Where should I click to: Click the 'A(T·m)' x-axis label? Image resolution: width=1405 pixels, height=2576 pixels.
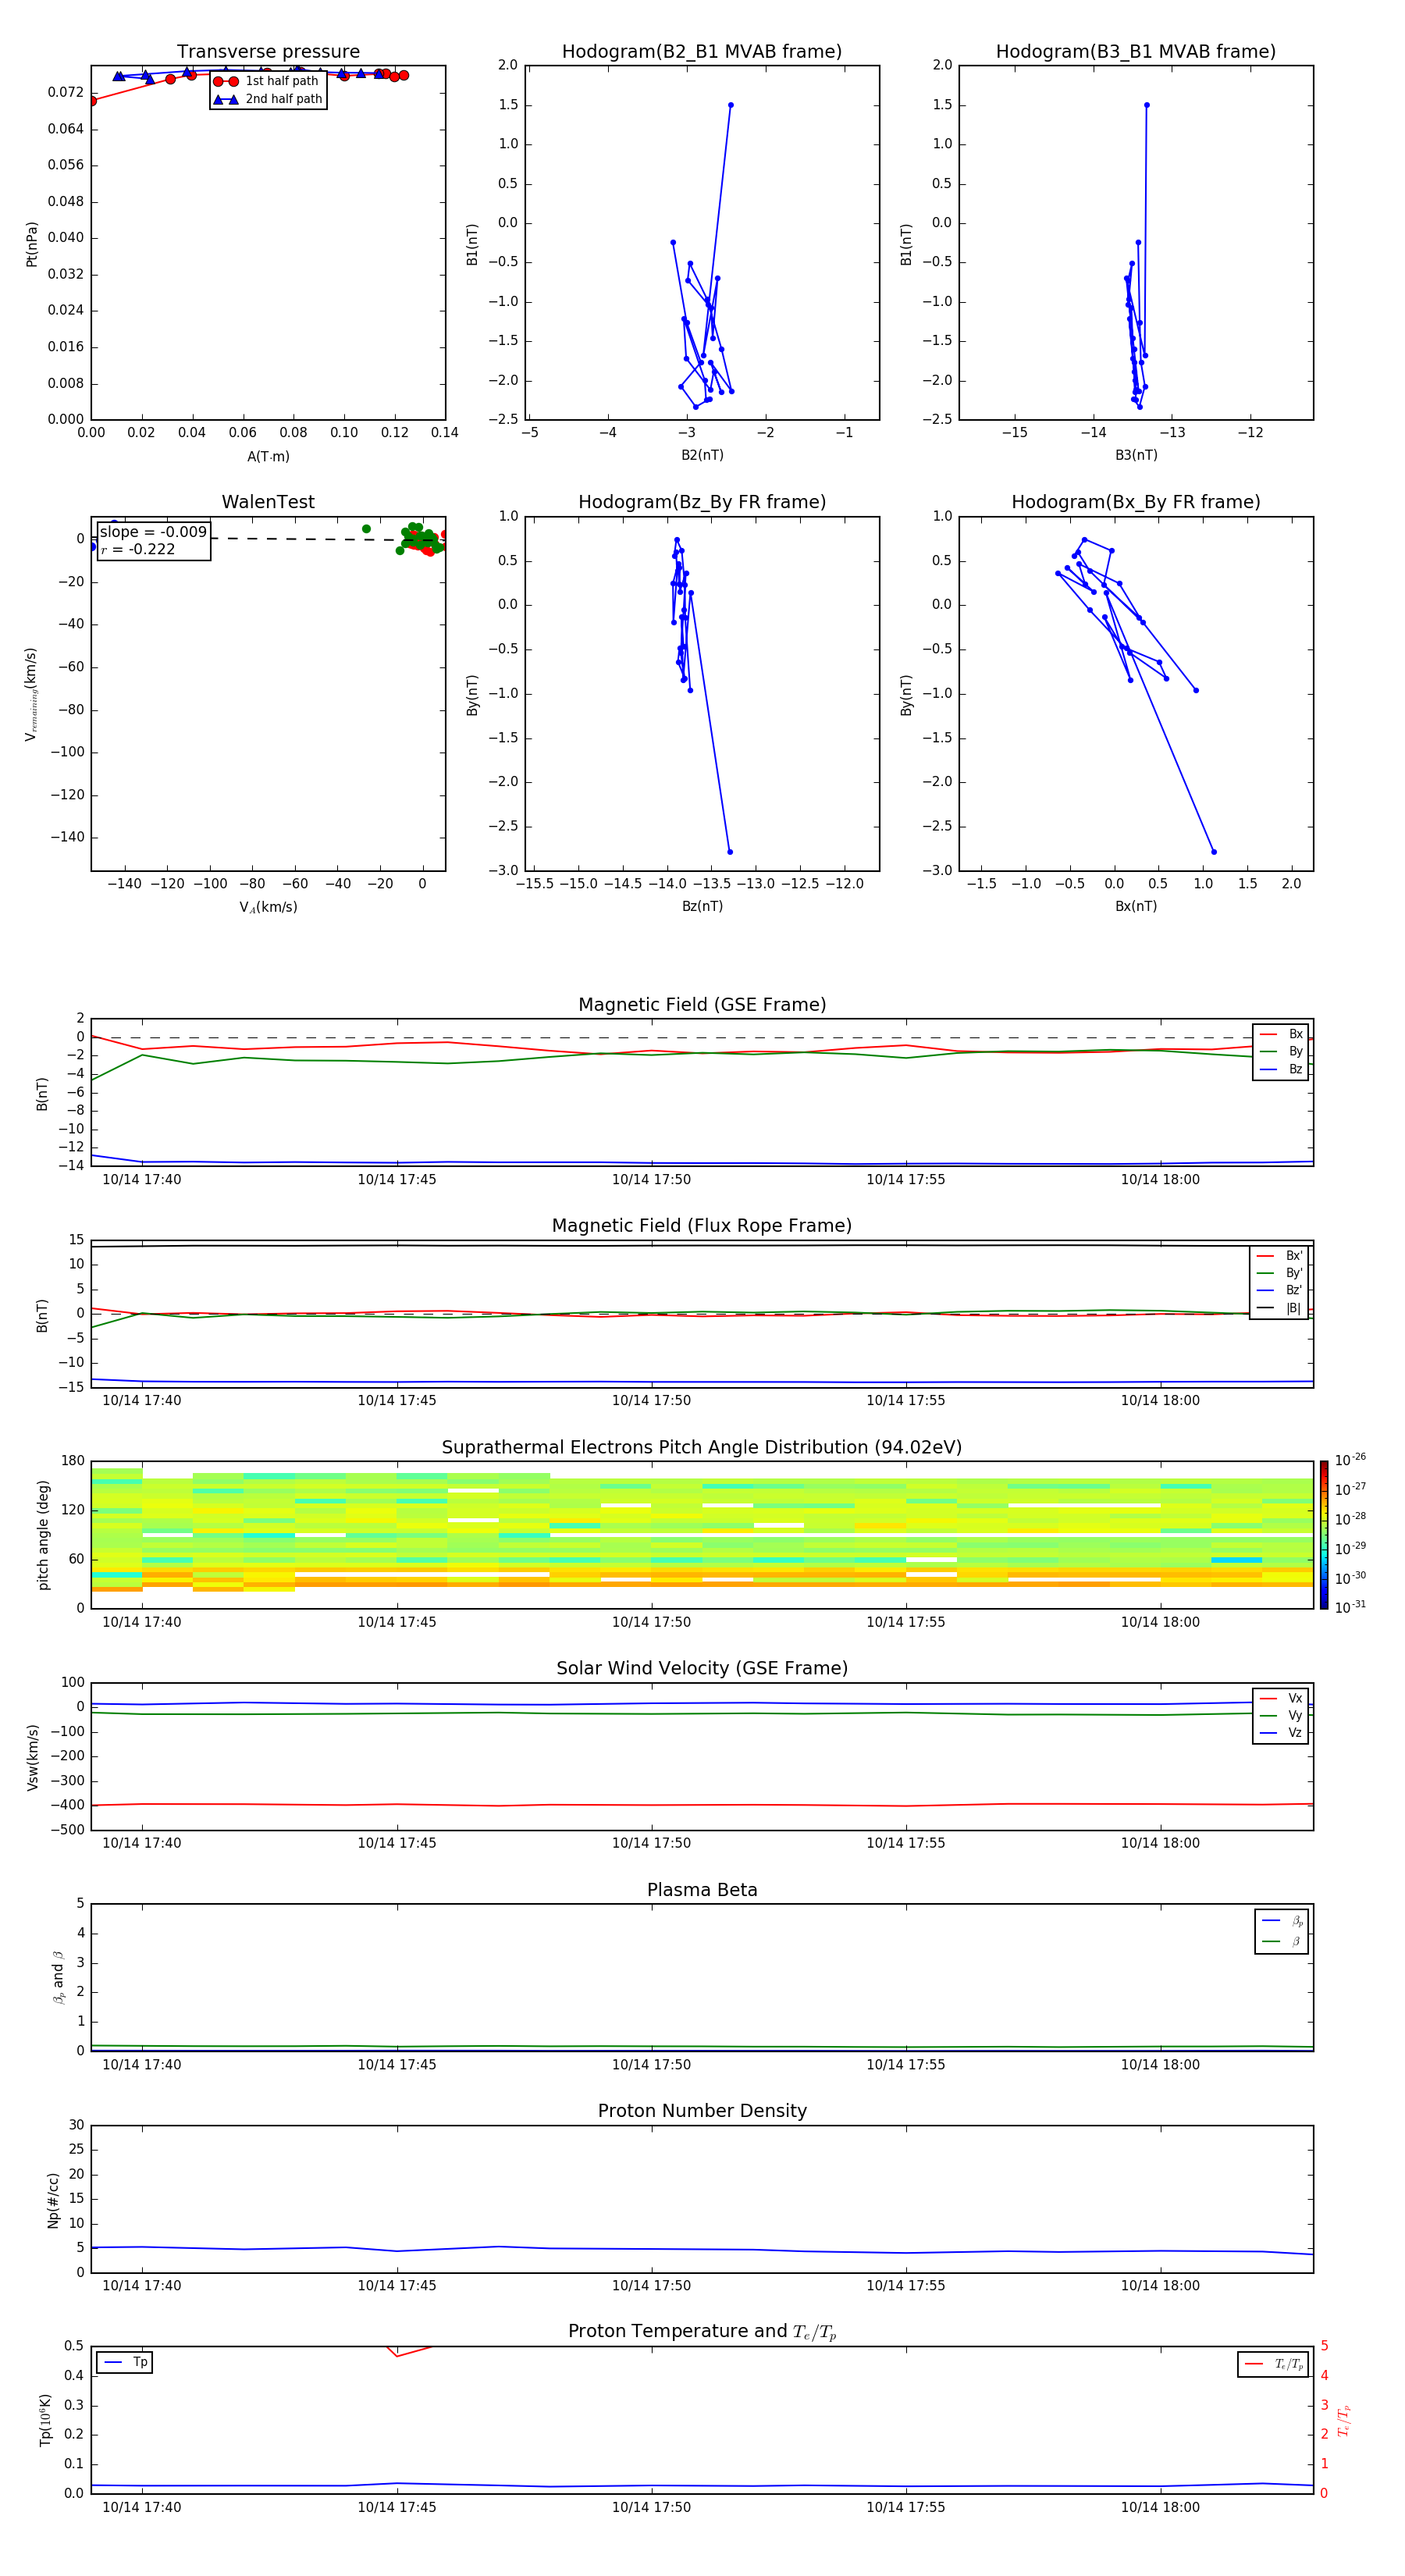coord(268,457)
